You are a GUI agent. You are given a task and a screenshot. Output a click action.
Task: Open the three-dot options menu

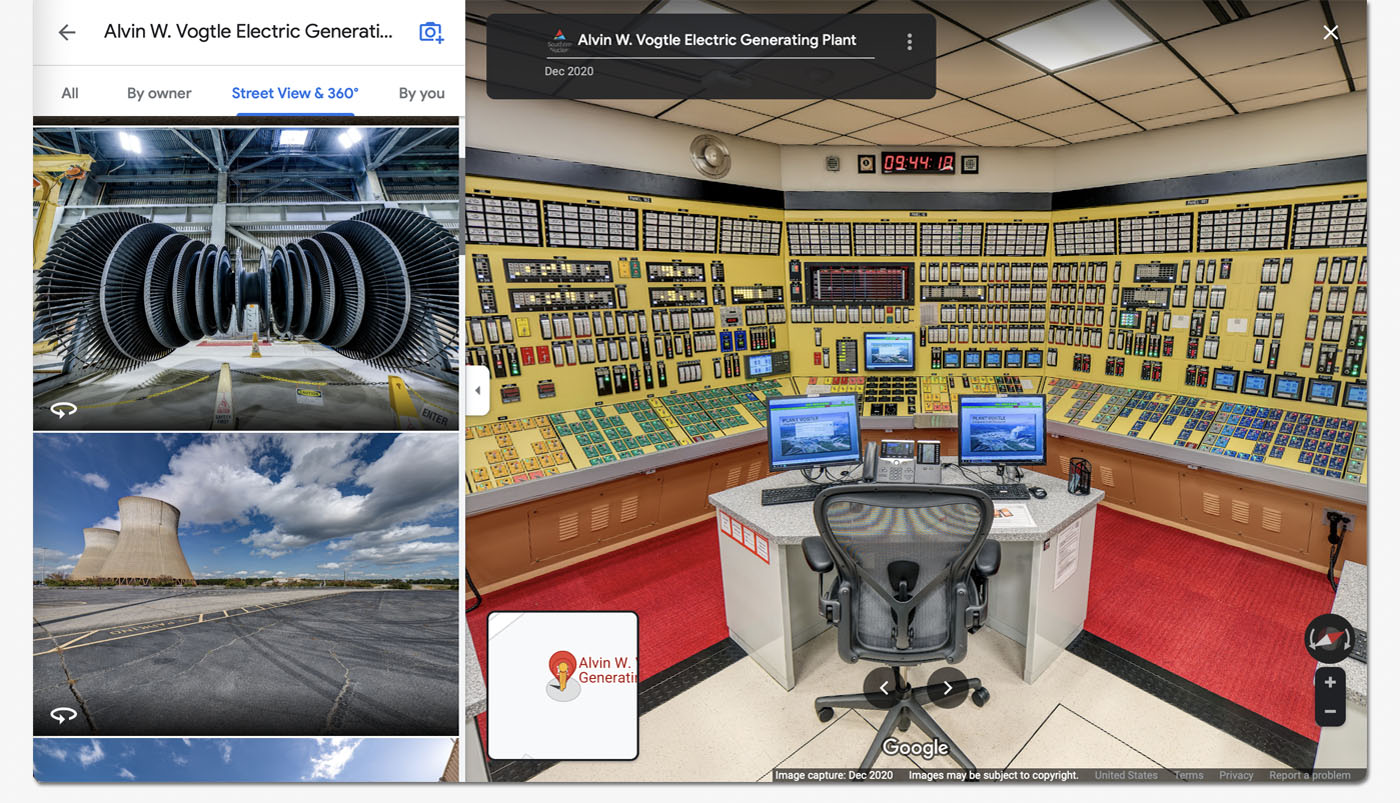909,42
